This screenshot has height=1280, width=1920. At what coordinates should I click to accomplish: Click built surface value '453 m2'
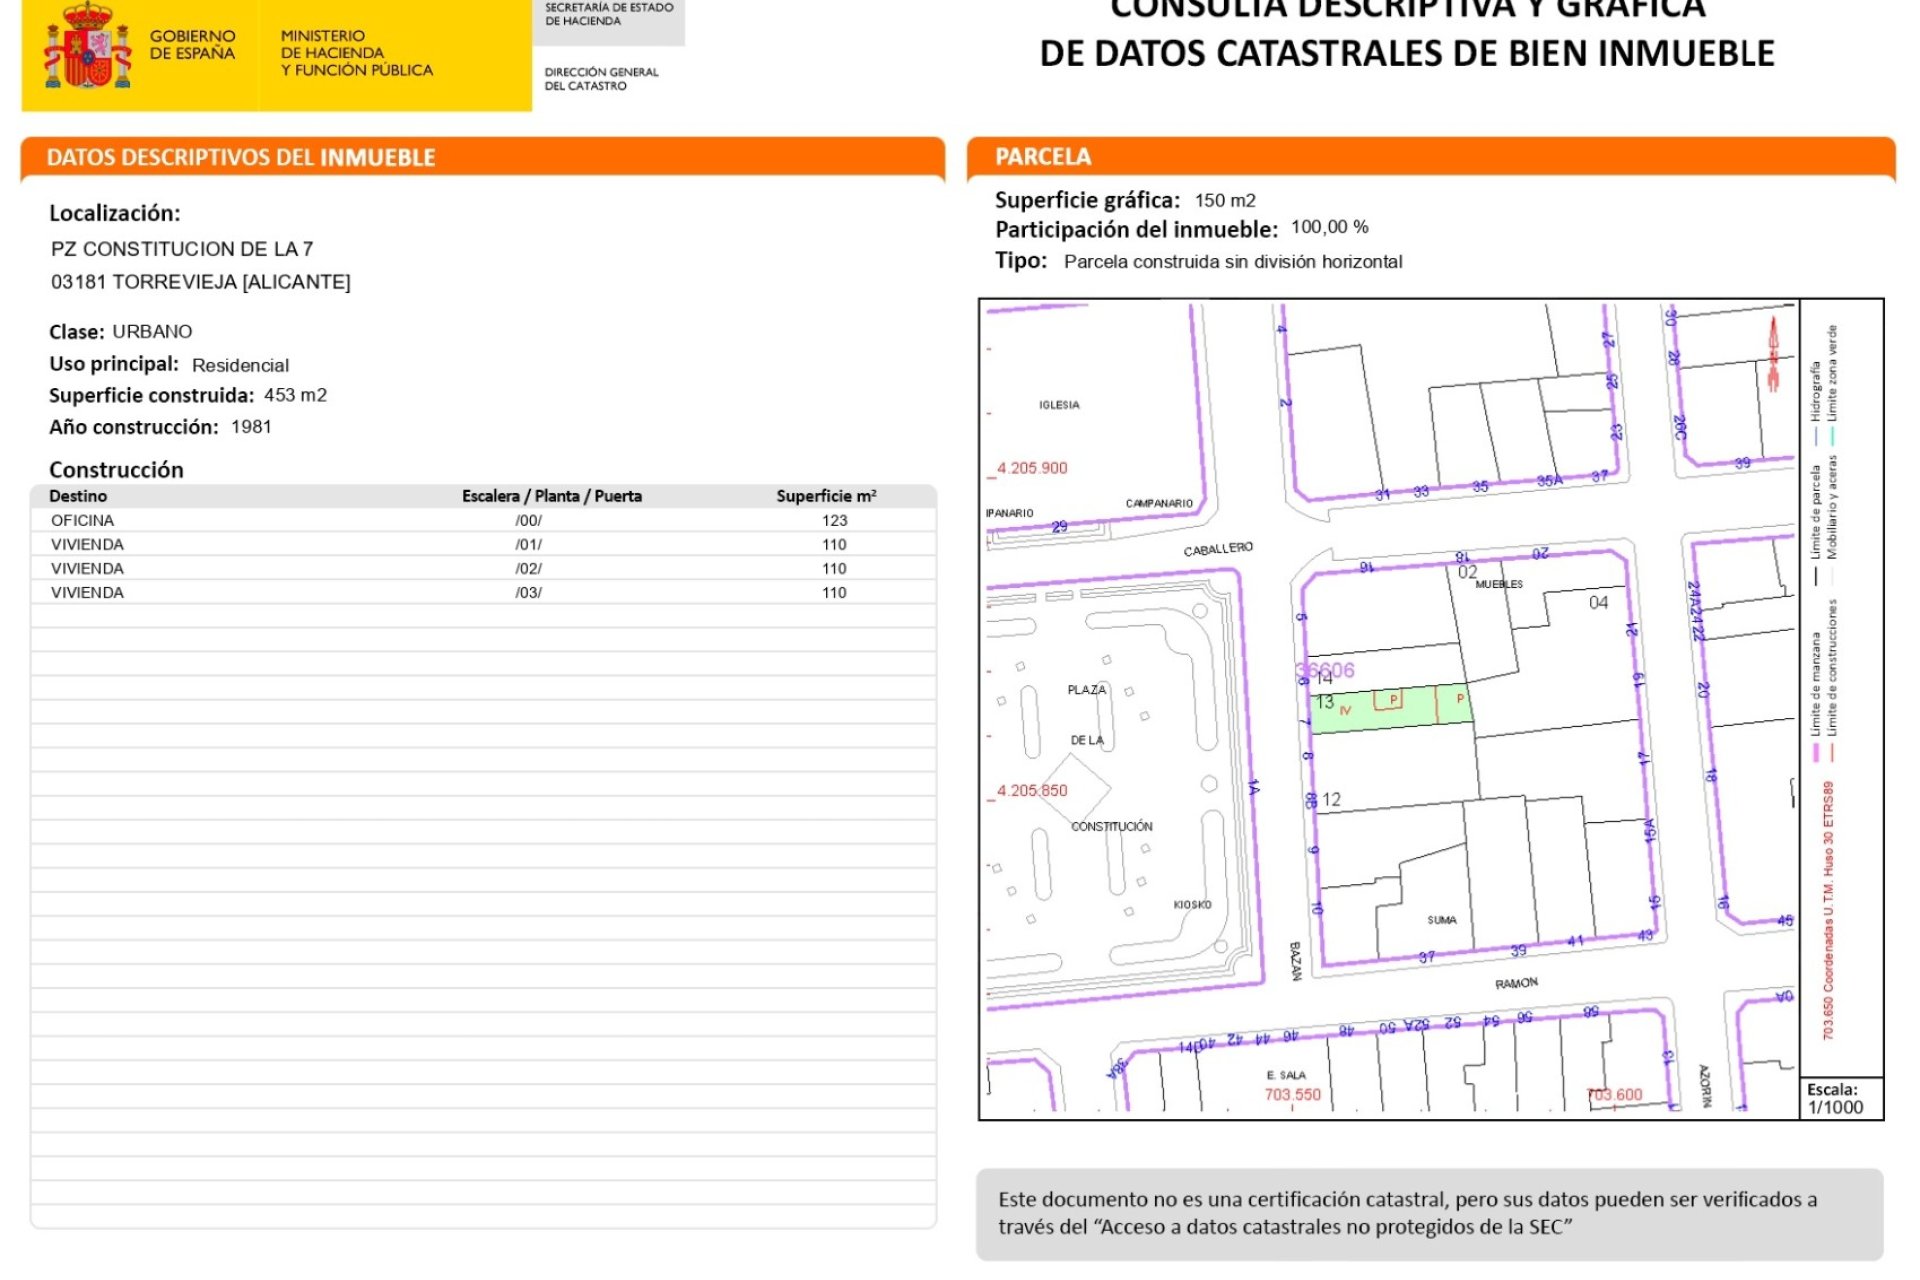tap(296, 395)
